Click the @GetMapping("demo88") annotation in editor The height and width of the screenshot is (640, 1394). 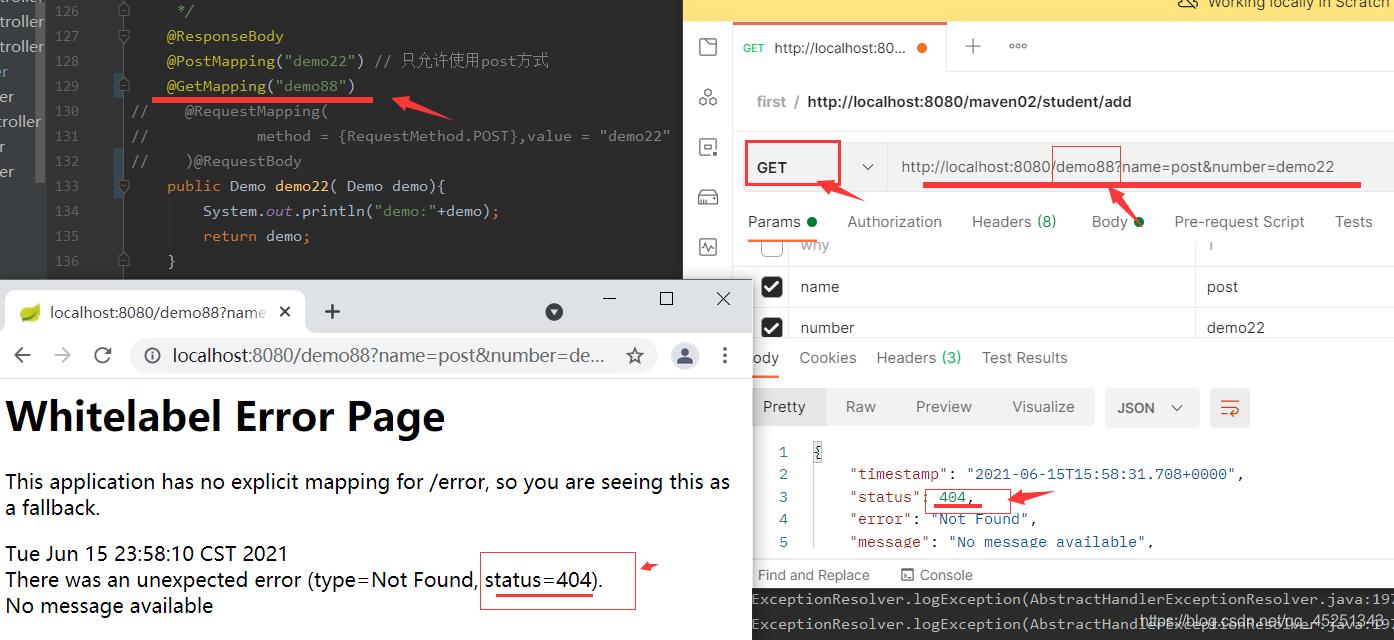pos(261,86)
